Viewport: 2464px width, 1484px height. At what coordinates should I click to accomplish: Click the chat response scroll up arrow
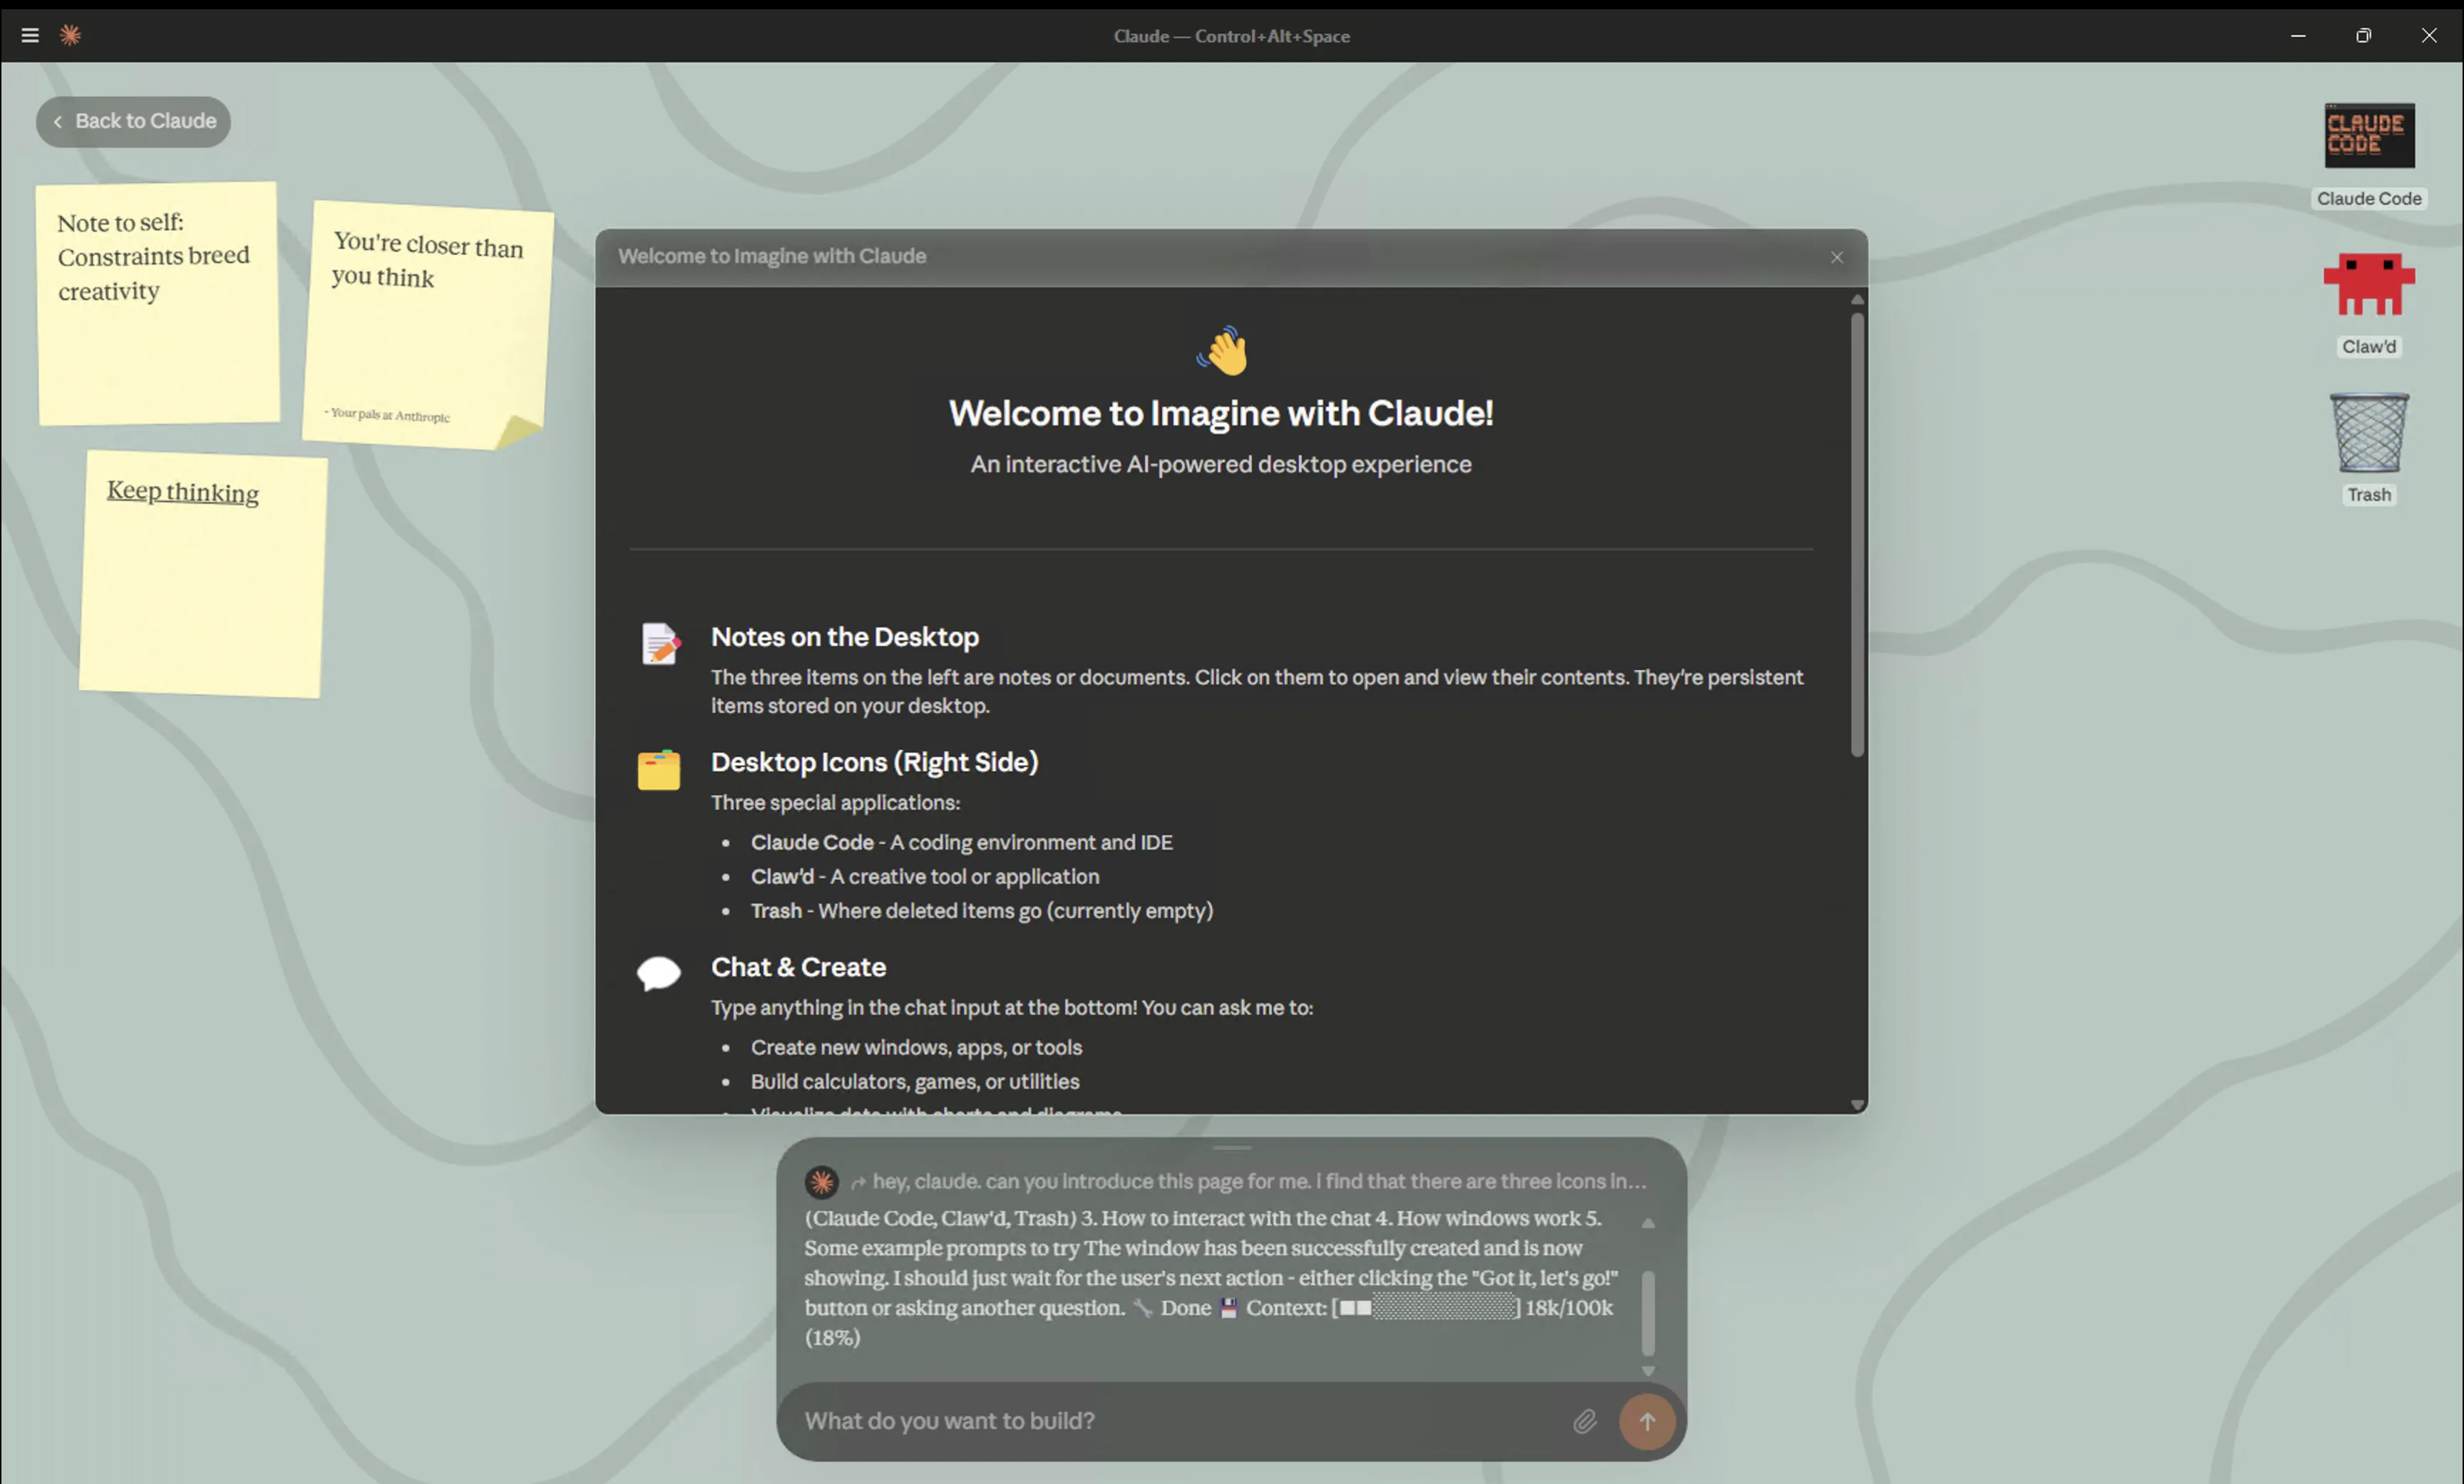[1648, 1223]
